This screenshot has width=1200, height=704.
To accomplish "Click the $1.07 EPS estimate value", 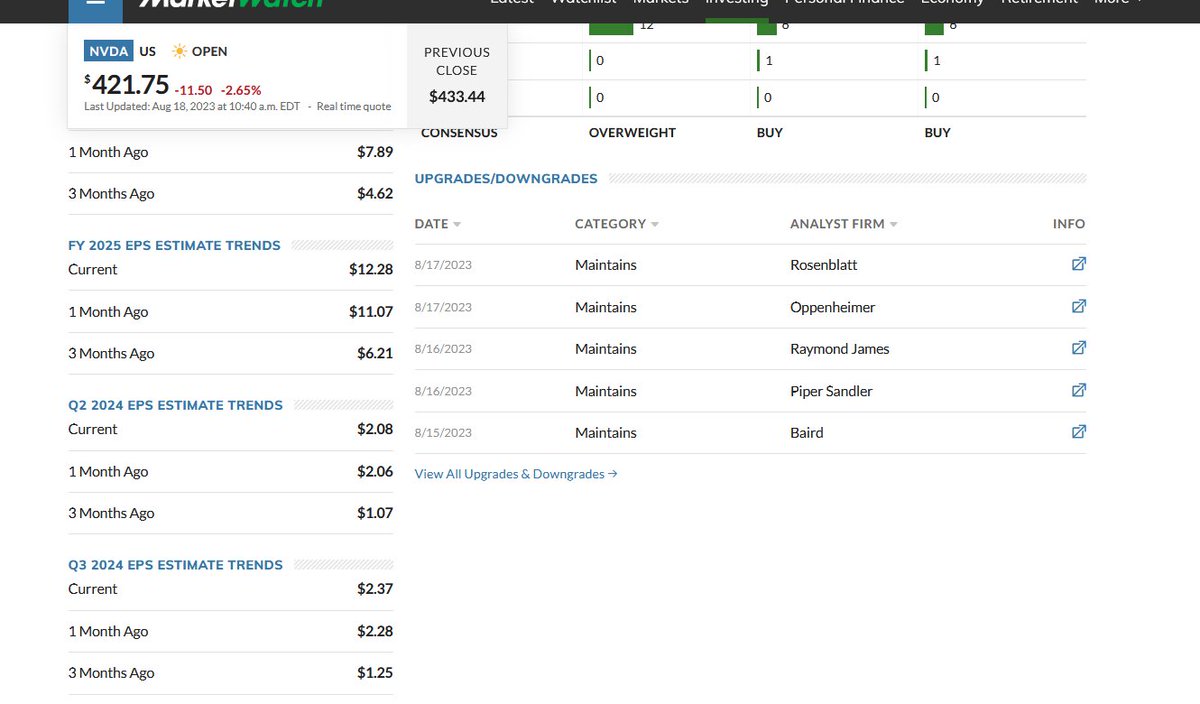I will click(375, 513).
